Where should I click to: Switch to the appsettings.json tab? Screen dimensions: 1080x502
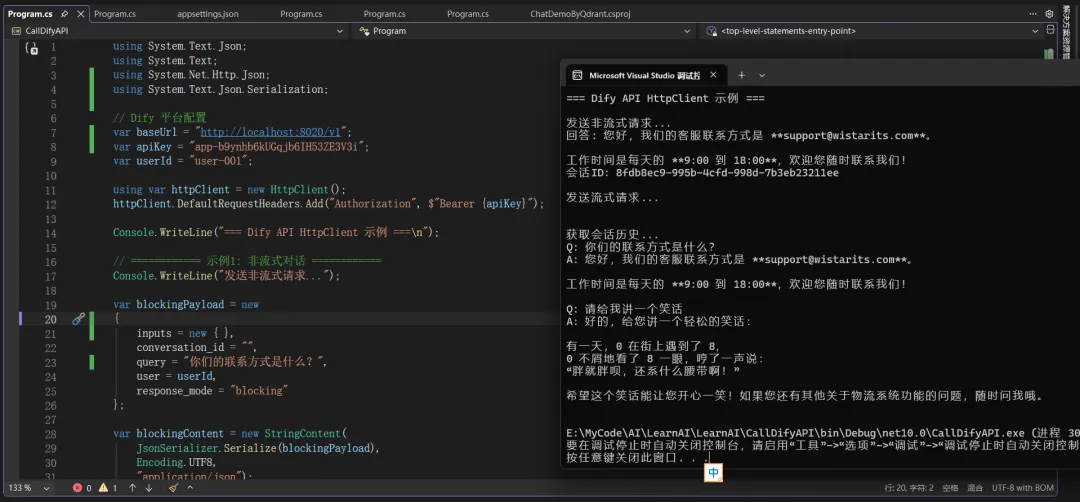click(x=207, y=14)
